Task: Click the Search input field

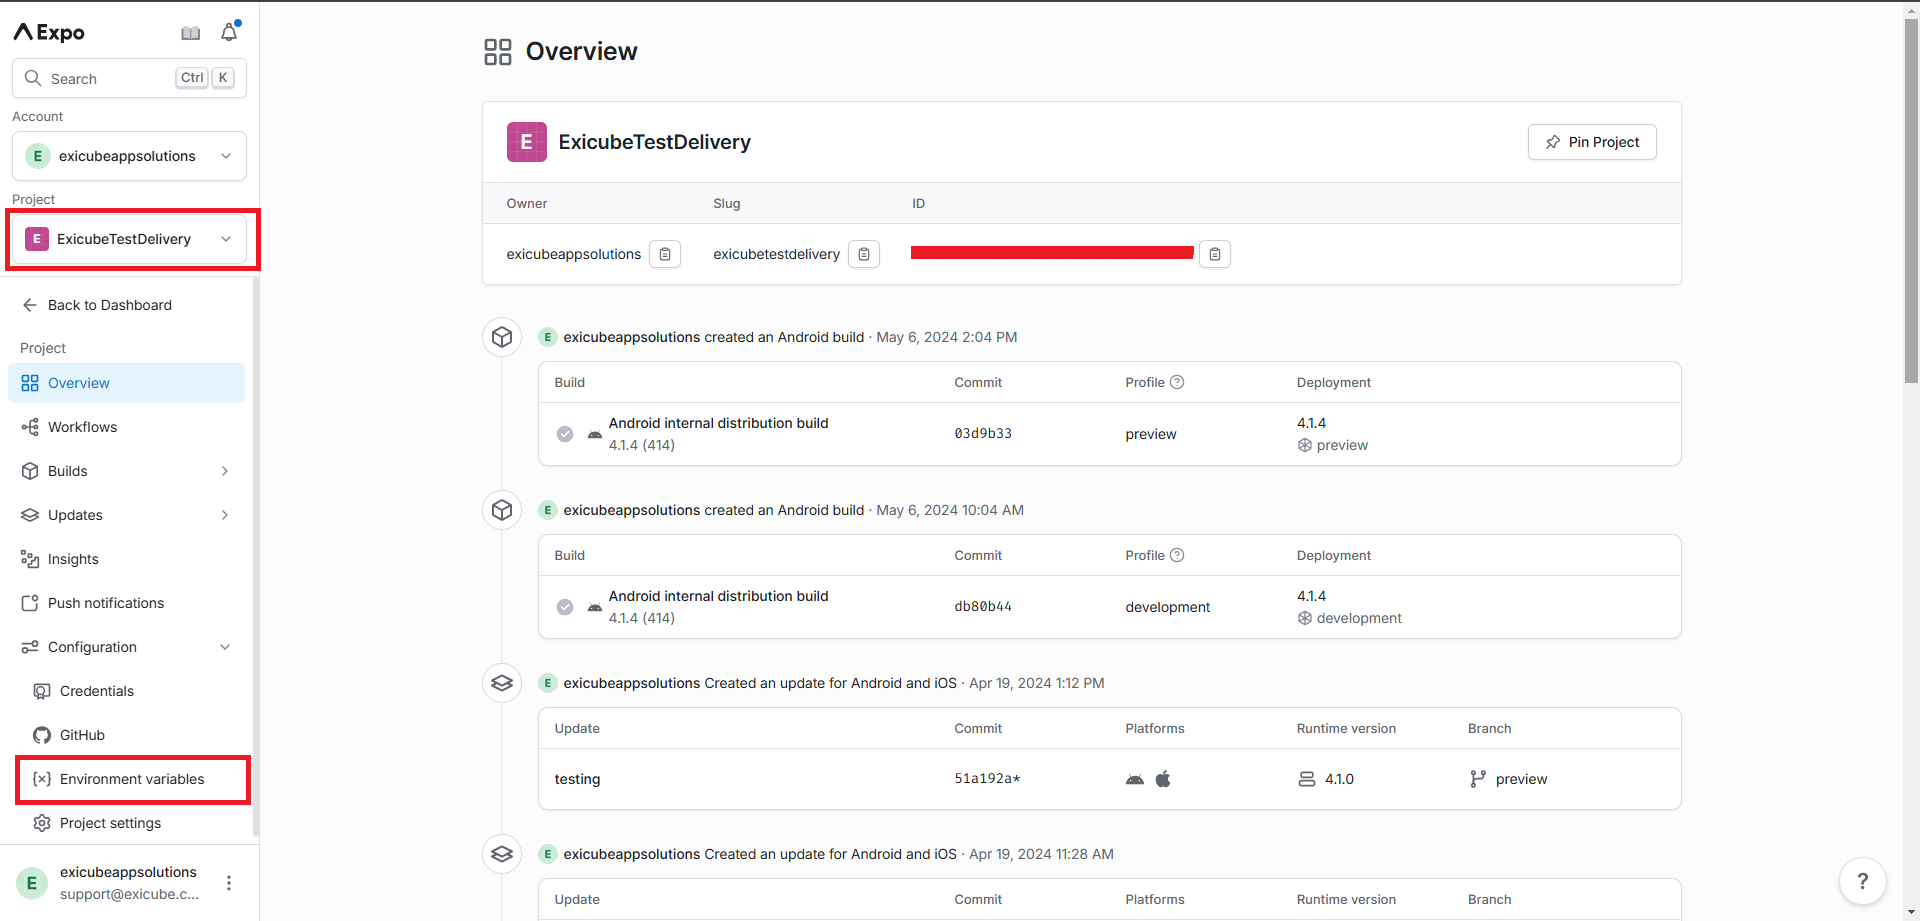Action: [110, 78]
